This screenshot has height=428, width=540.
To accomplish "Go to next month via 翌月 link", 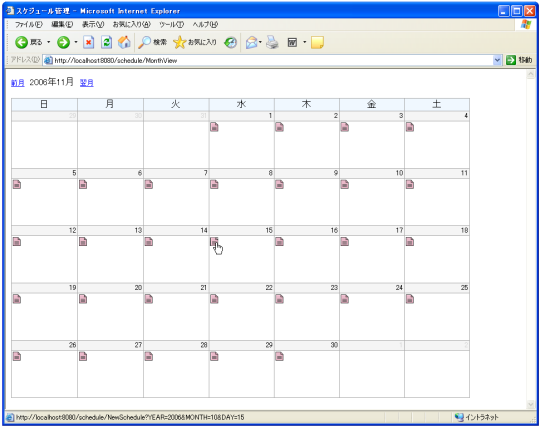I will point(87,83).
